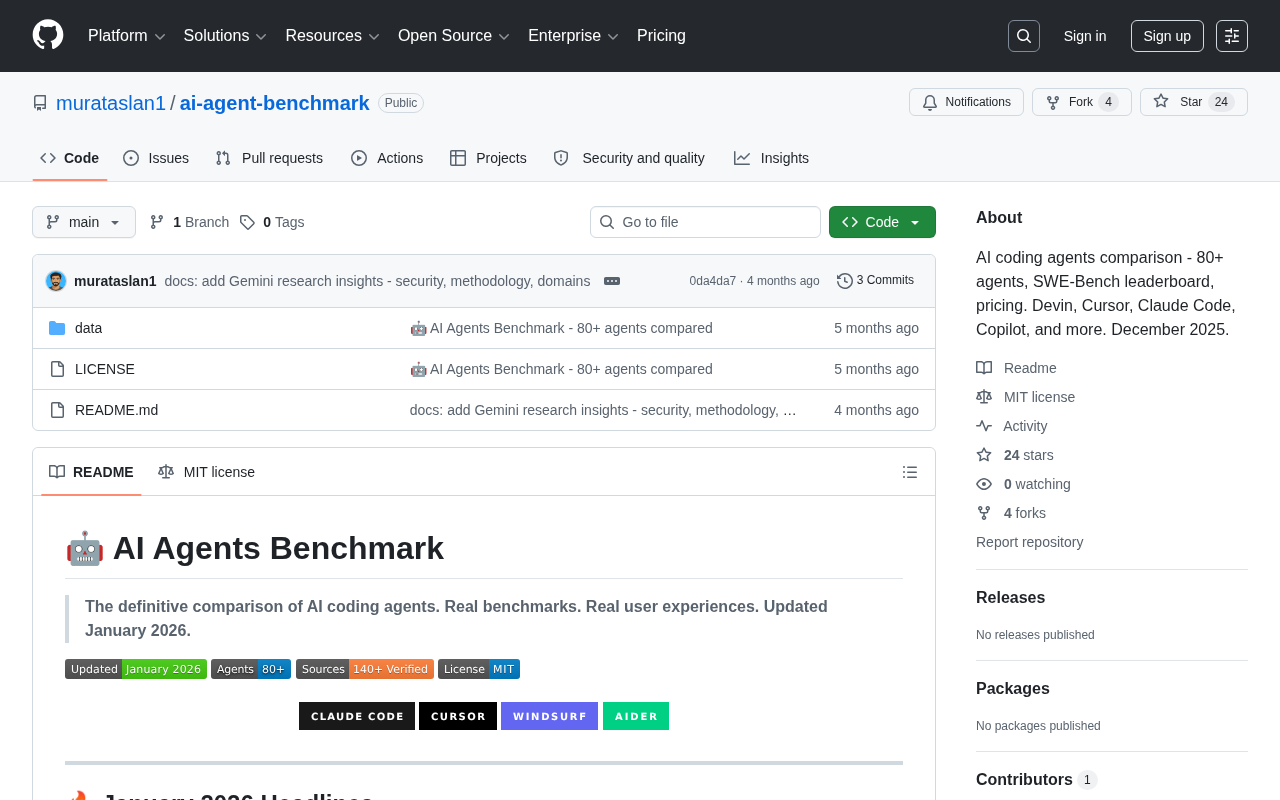Image resolution: width=1280 pixels, height=800 pixels.
Task: Click the License MIT badge
Action: [x=479, y=669]
